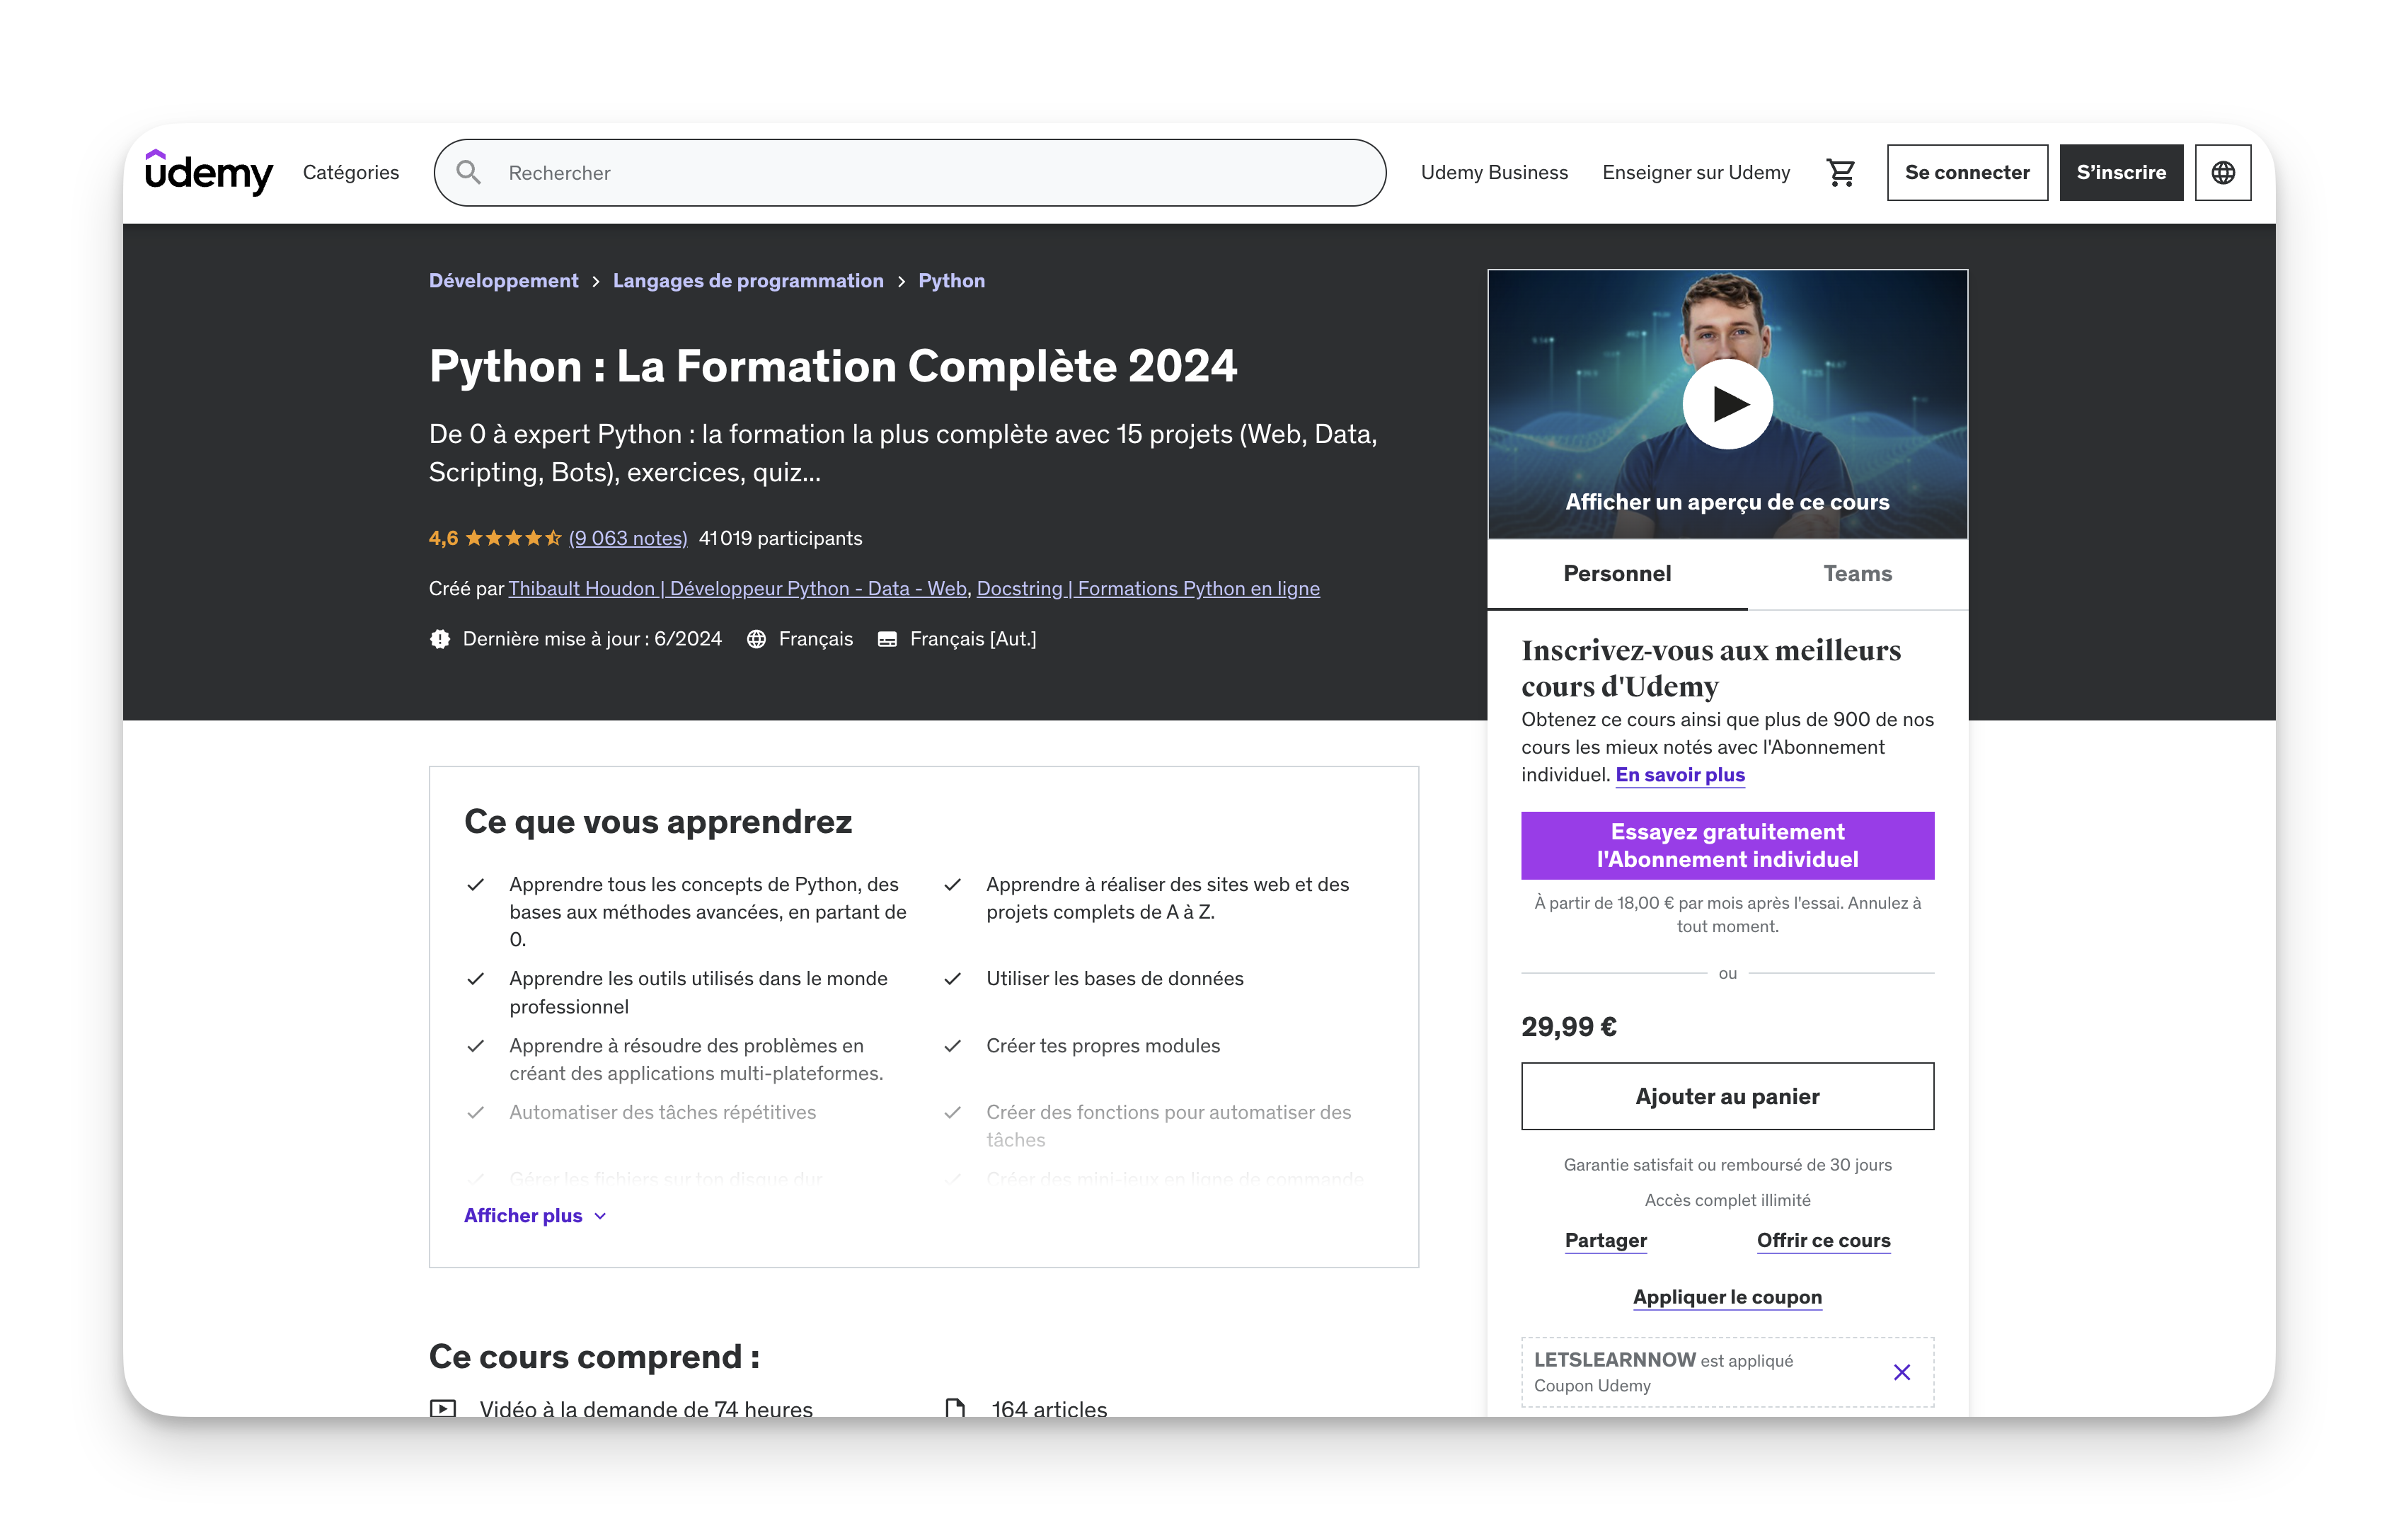The height and width of the screenshot is (1540, 2399).
Task: Select the Personnel tab
Action: pos(1617,573)
